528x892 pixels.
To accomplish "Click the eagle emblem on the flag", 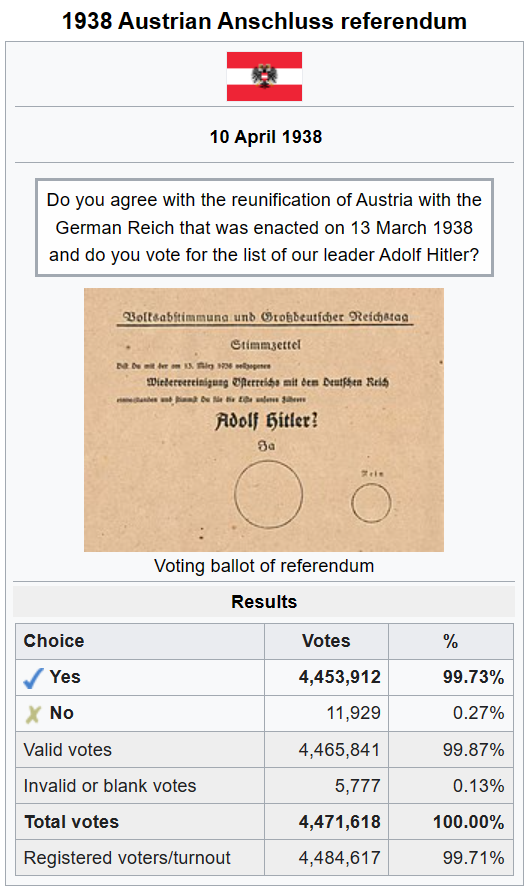I will pyautogui.click(x=265, y=76).
